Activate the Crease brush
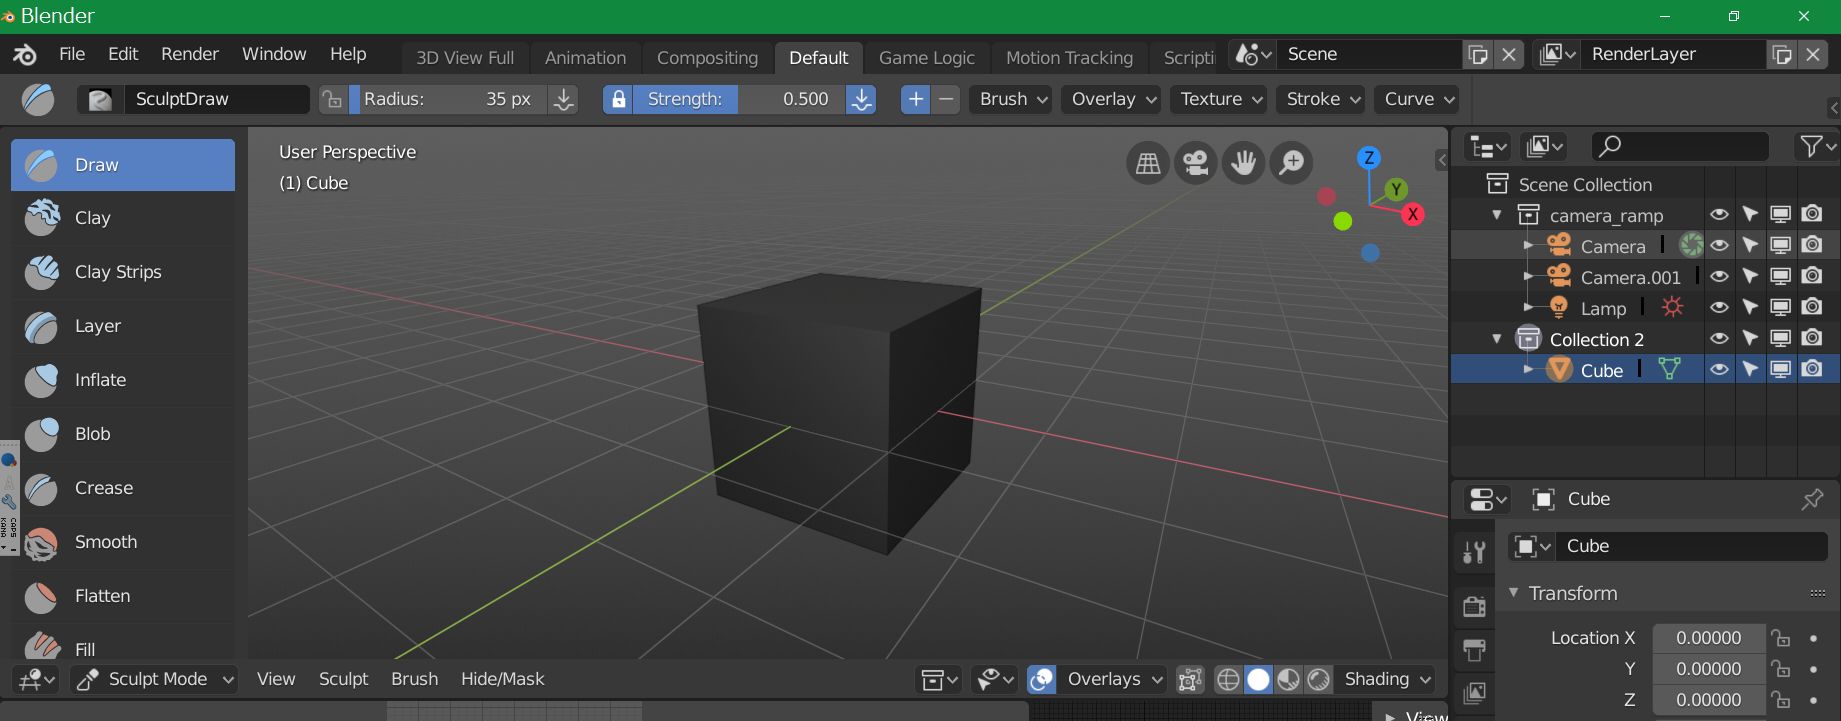This screenshot has height=721, width=1841. [x=122, y=488]
